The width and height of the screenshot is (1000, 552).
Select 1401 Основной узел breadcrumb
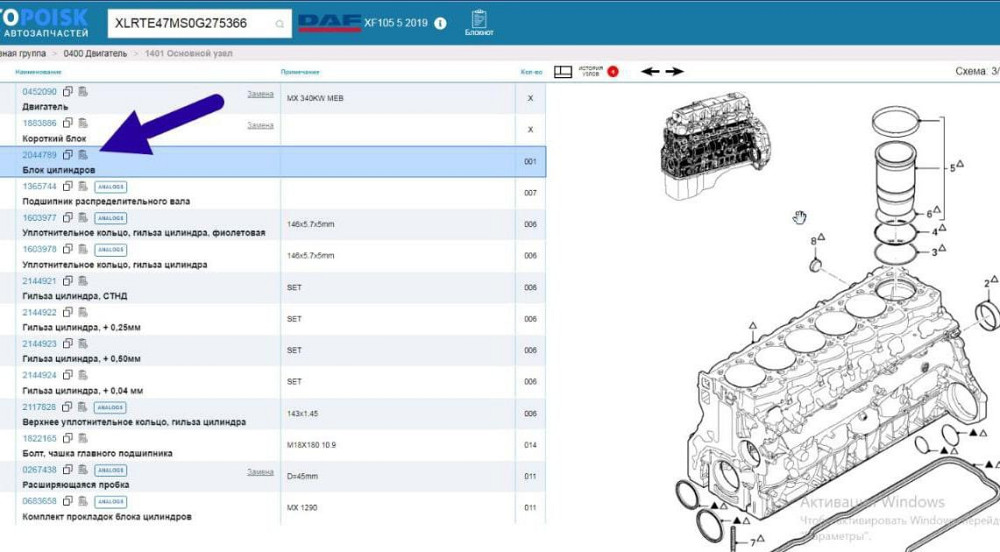tap(182, 53)
